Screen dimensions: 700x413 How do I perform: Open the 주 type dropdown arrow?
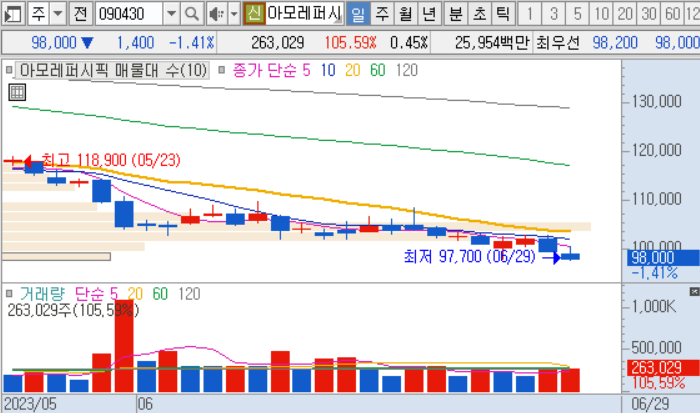click(58, 14)
